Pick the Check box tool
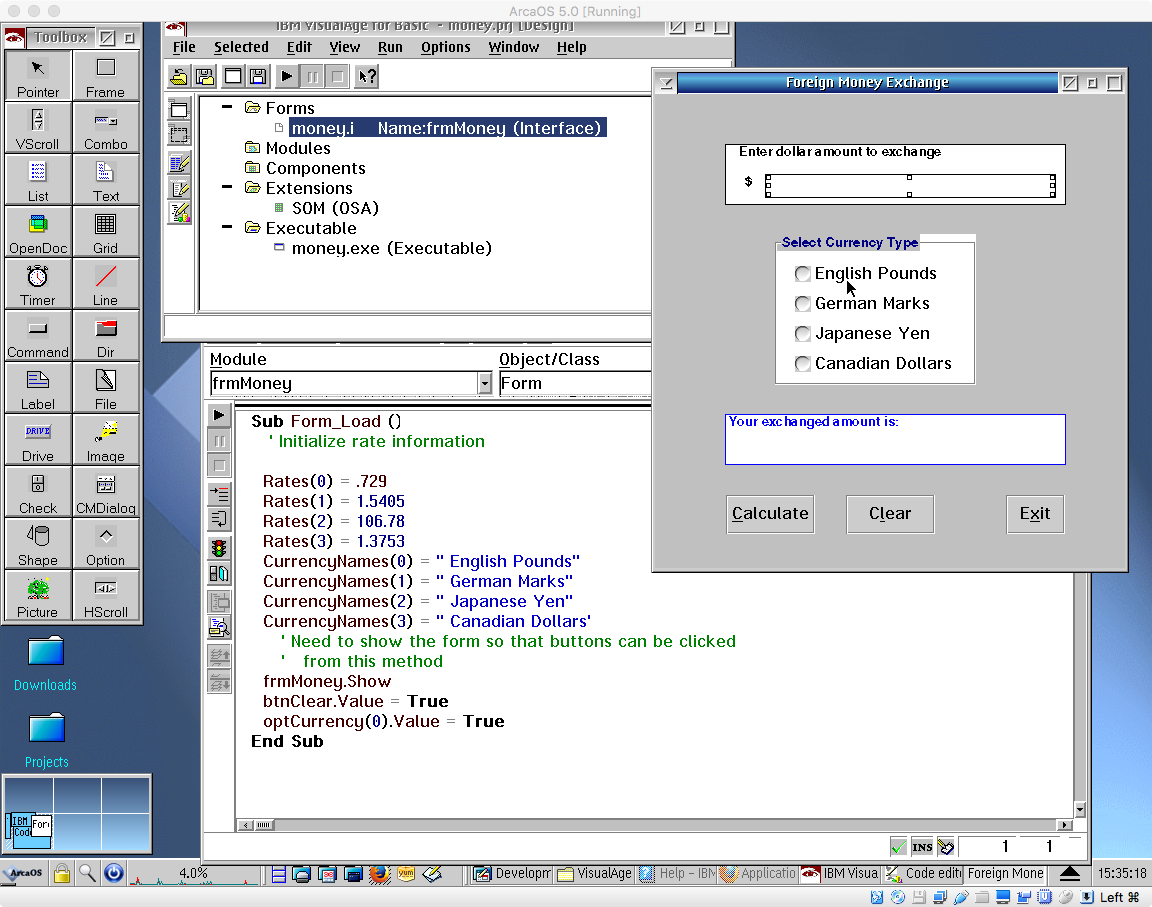 tap(38, 493)
